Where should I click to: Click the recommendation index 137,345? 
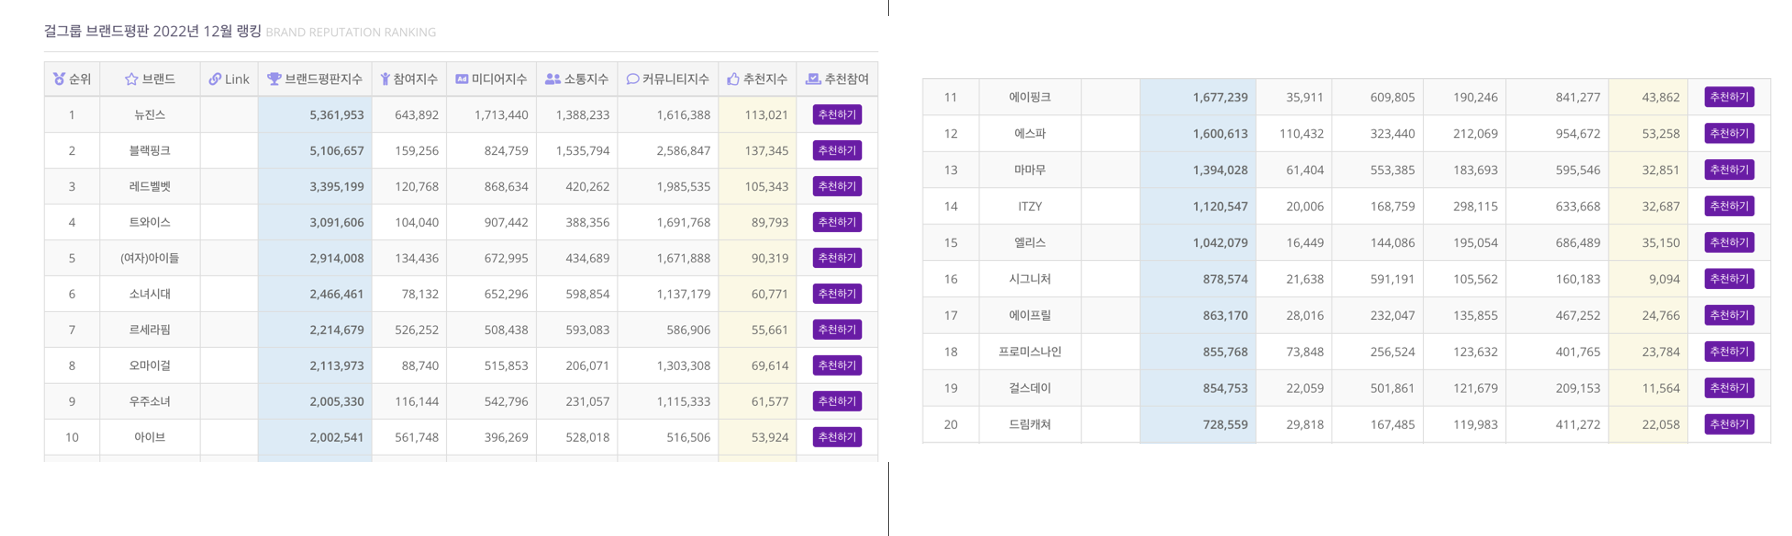click(x=767, y=151)
